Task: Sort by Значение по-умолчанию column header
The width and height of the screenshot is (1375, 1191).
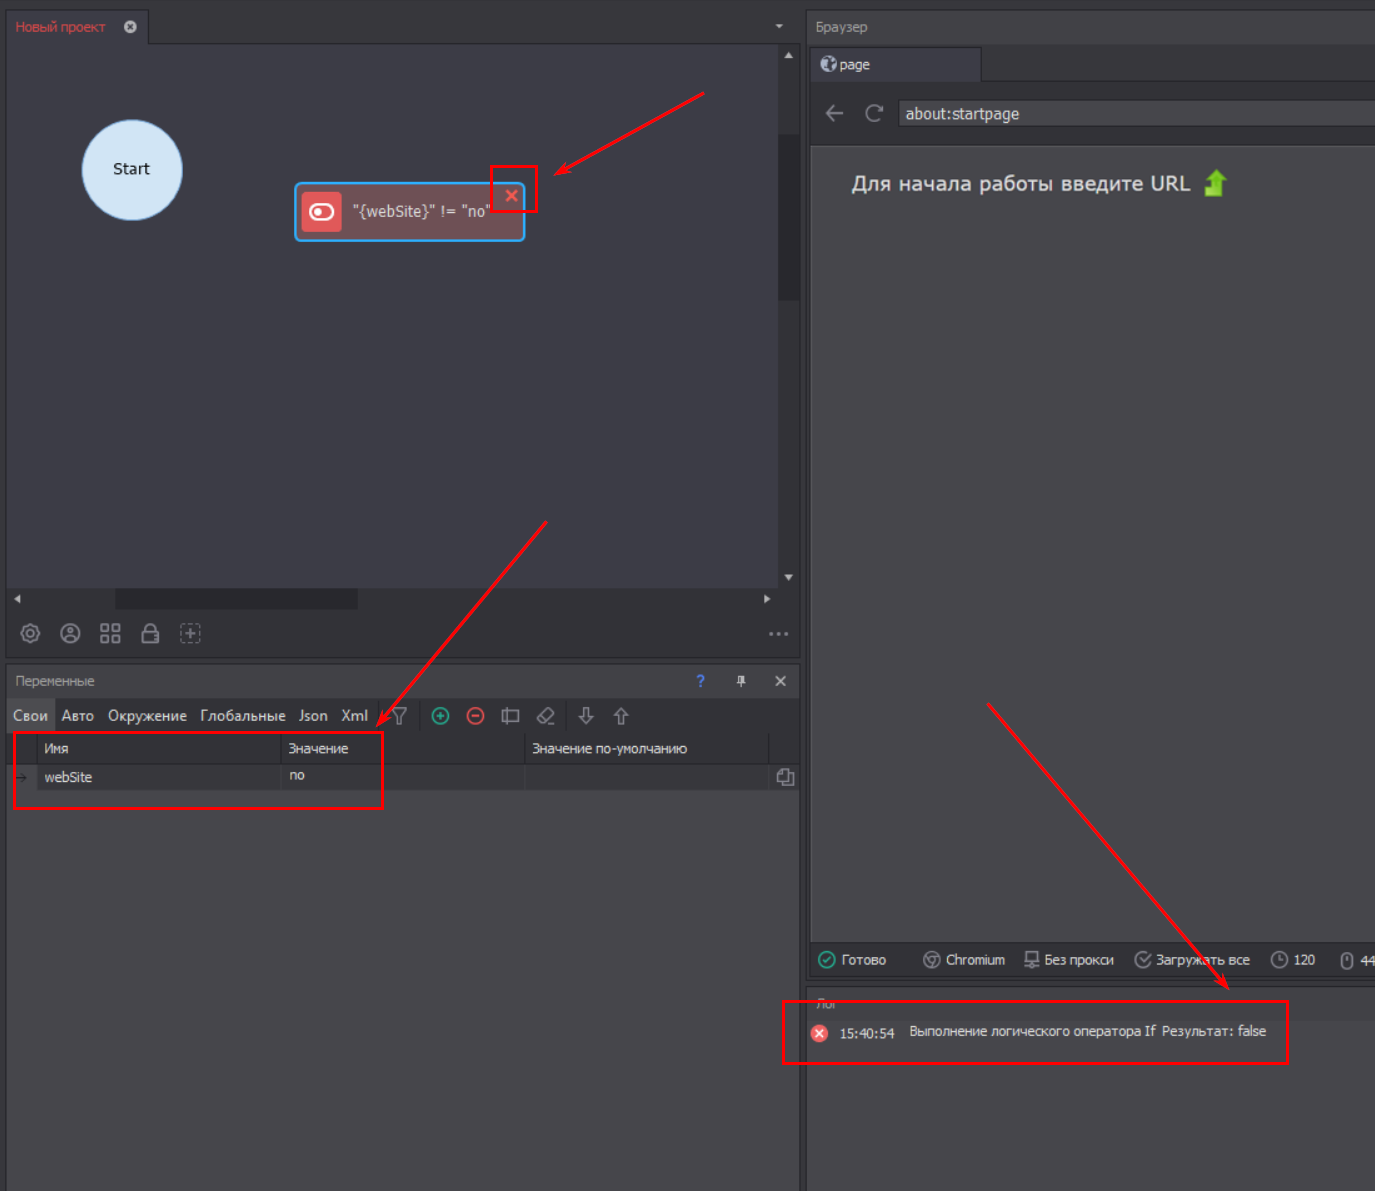Action: point(646,749)
